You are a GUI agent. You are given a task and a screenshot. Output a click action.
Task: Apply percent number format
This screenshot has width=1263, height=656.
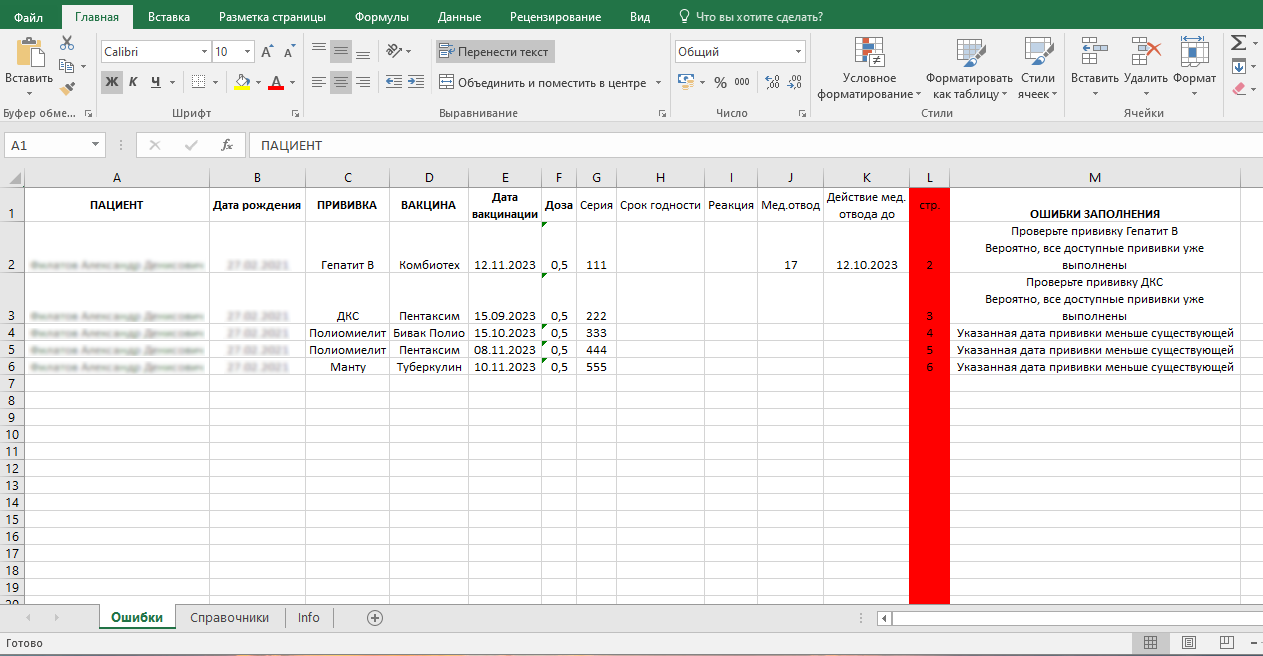tap(720, 82)
